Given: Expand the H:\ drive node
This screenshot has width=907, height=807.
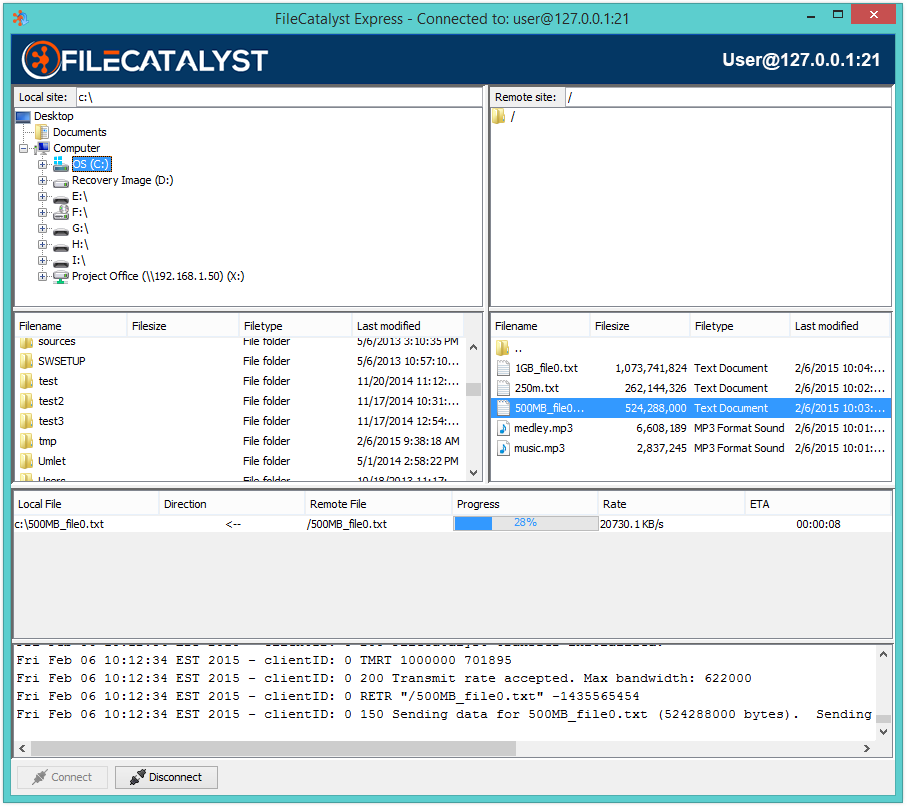Looking at the screenshot, I should [42, 245].
